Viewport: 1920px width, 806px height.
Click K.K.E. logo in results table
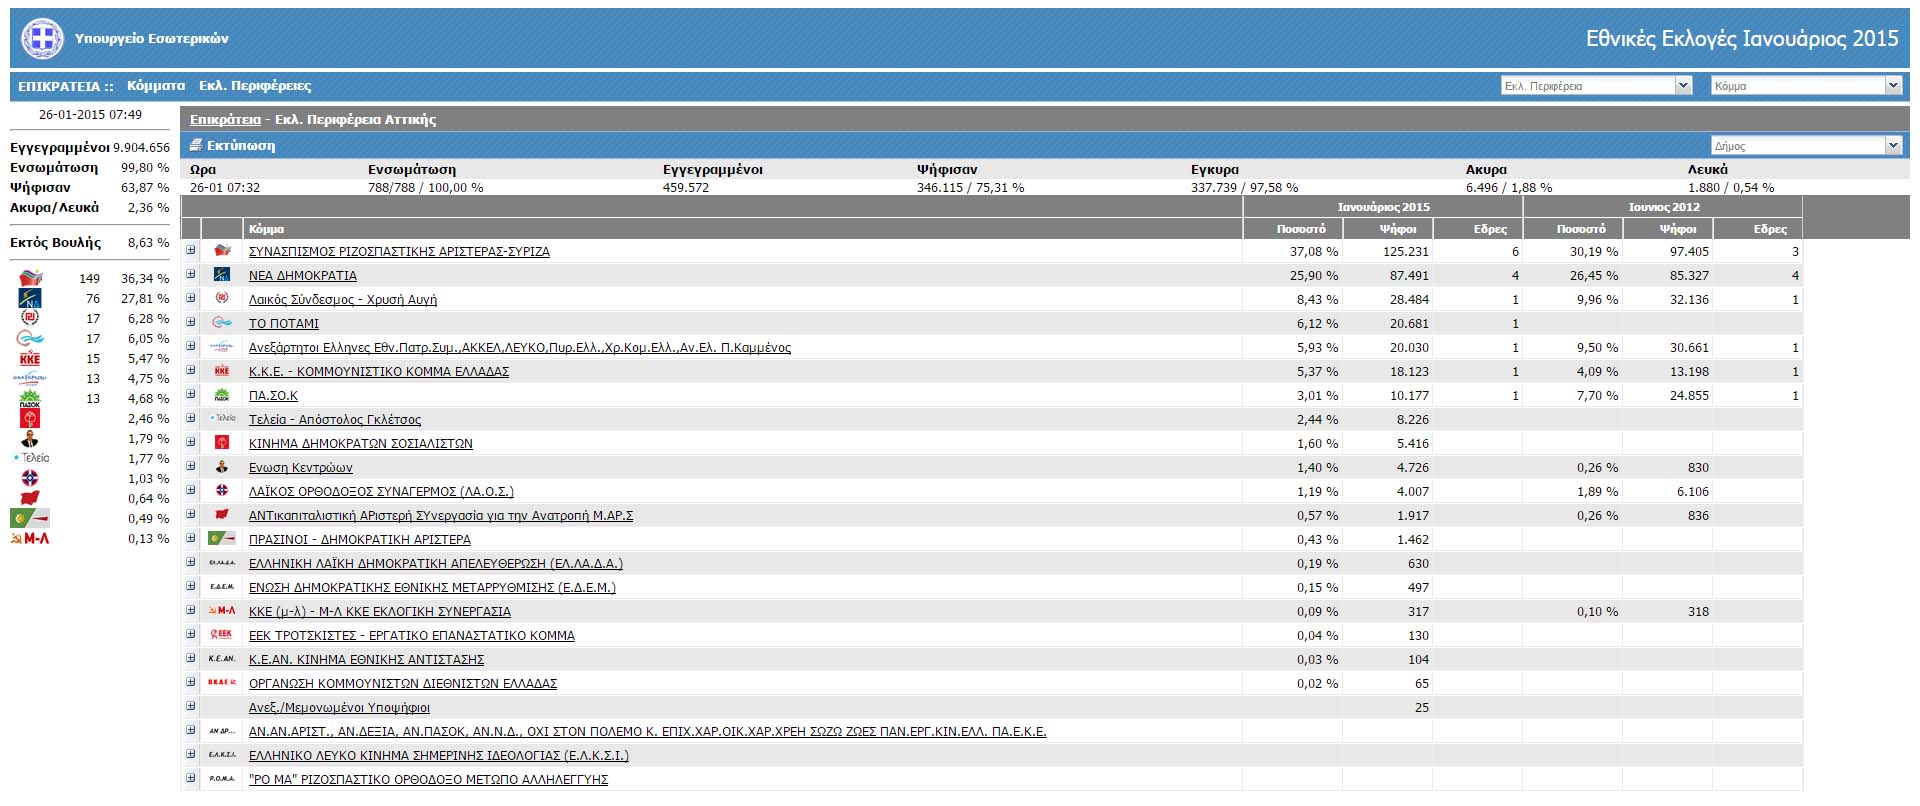pyautogui.click(x=222, y=371)
